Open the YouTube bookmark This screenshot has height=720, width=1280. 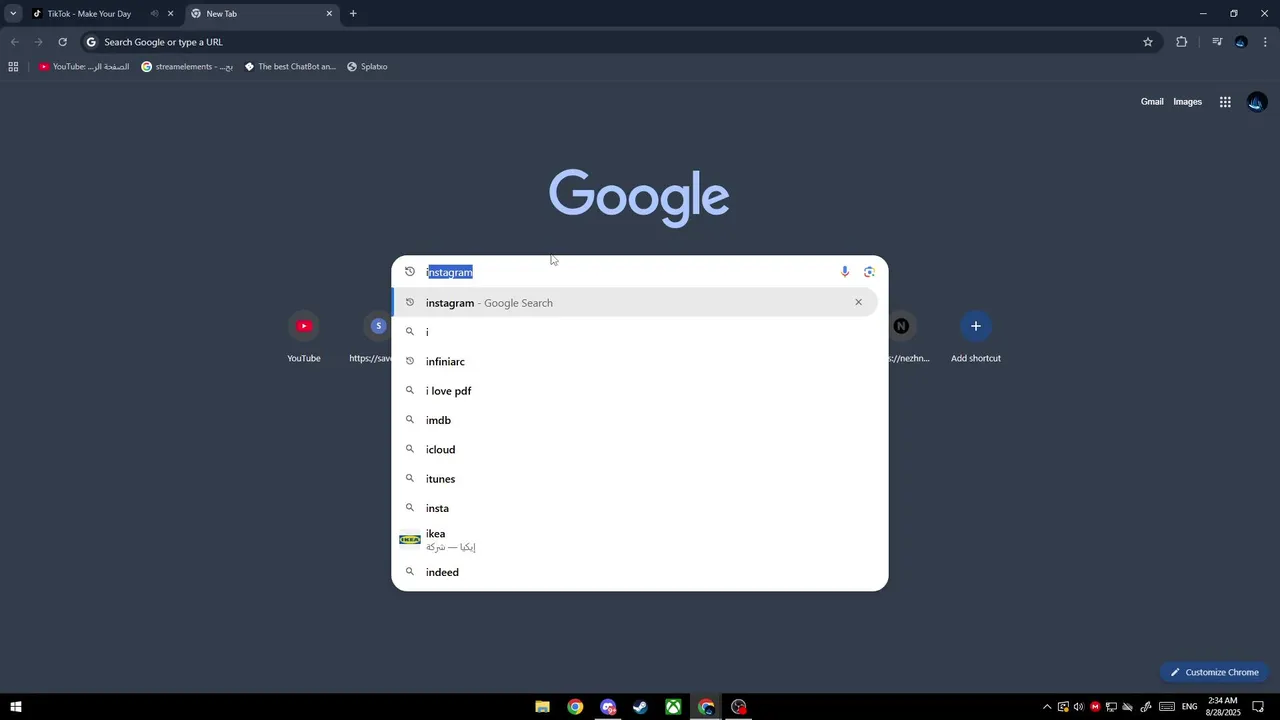click(x=84, y=67)
